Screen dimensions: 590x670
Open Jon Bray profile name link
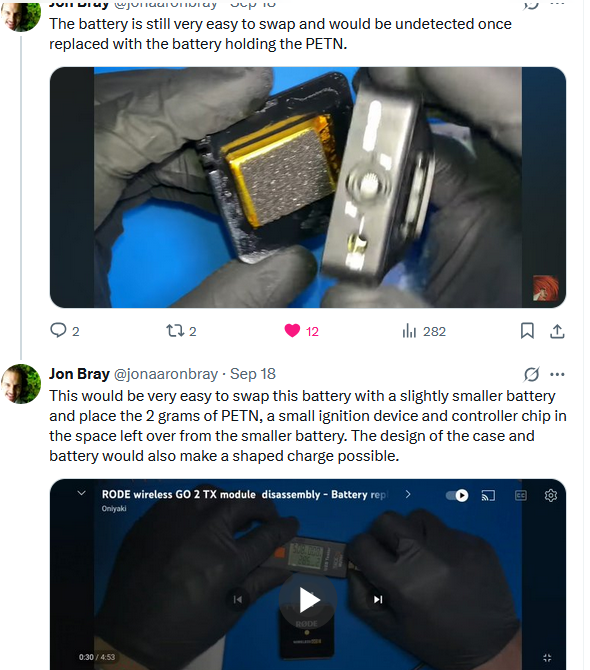click(79, 374)
